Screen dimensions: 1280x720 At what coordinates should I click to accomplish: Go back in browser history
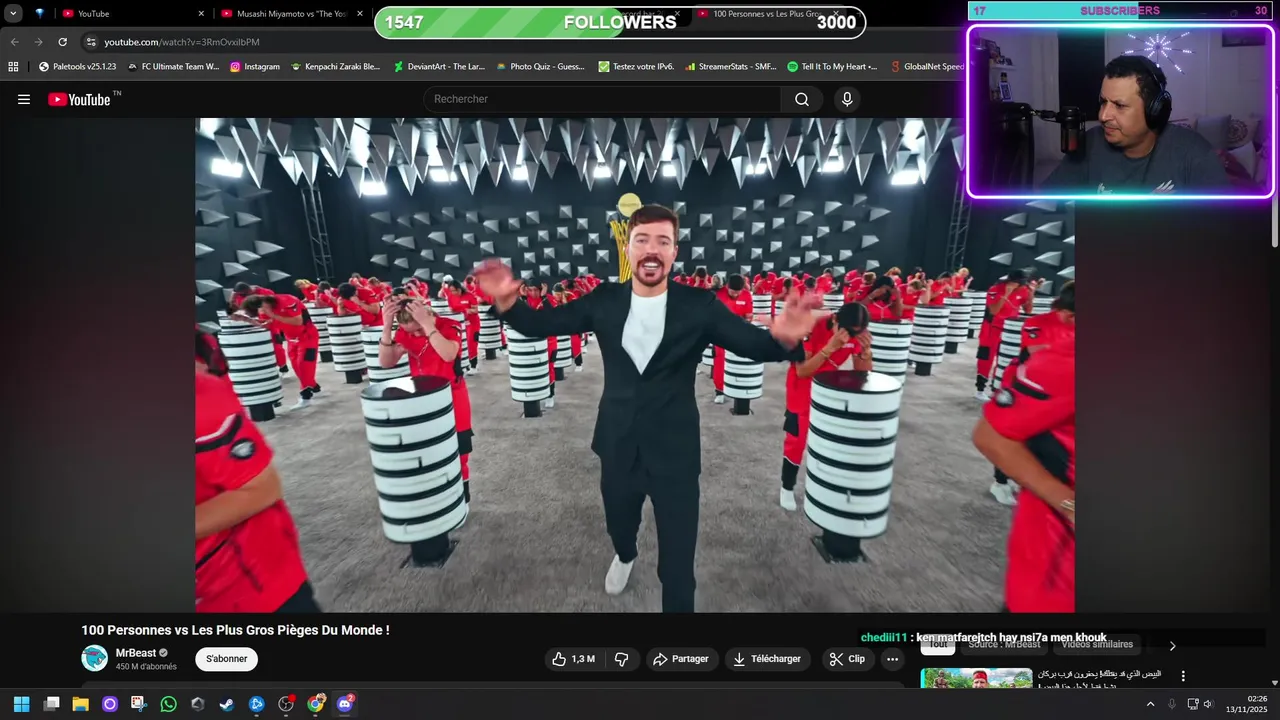[x=14, y=42]
